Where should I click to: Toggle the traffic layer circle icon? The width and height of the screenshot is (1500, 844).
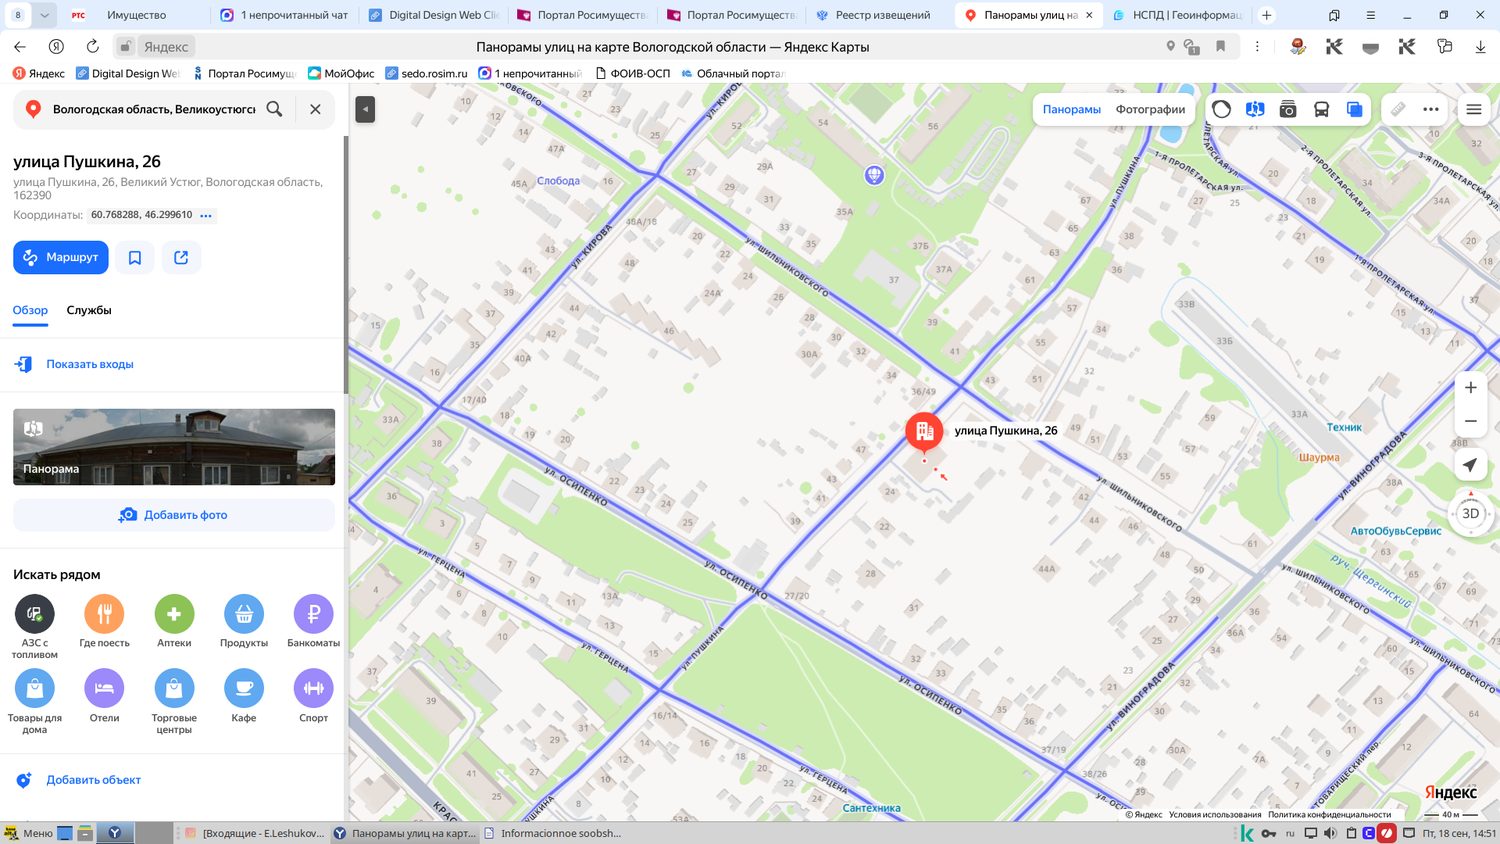(1222, 109)
